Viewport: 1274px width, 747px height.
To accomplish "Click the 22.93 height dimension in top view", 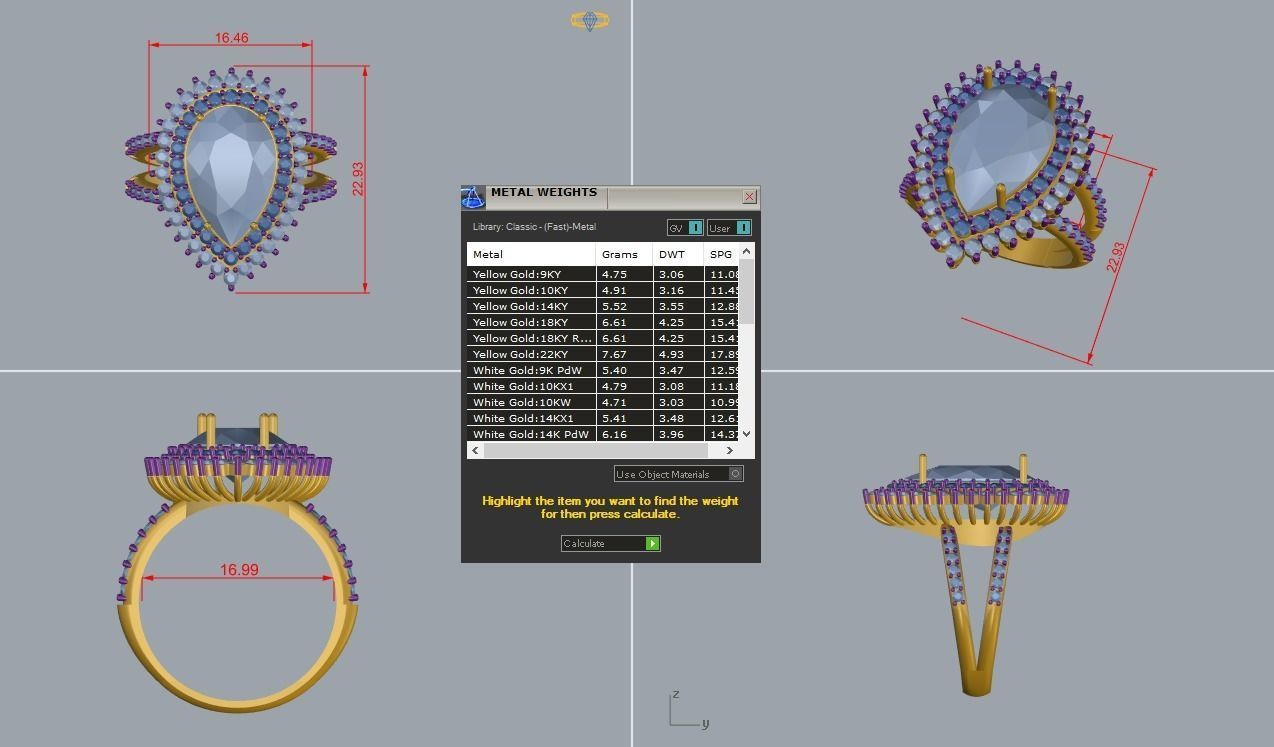I will click(357, 179).
